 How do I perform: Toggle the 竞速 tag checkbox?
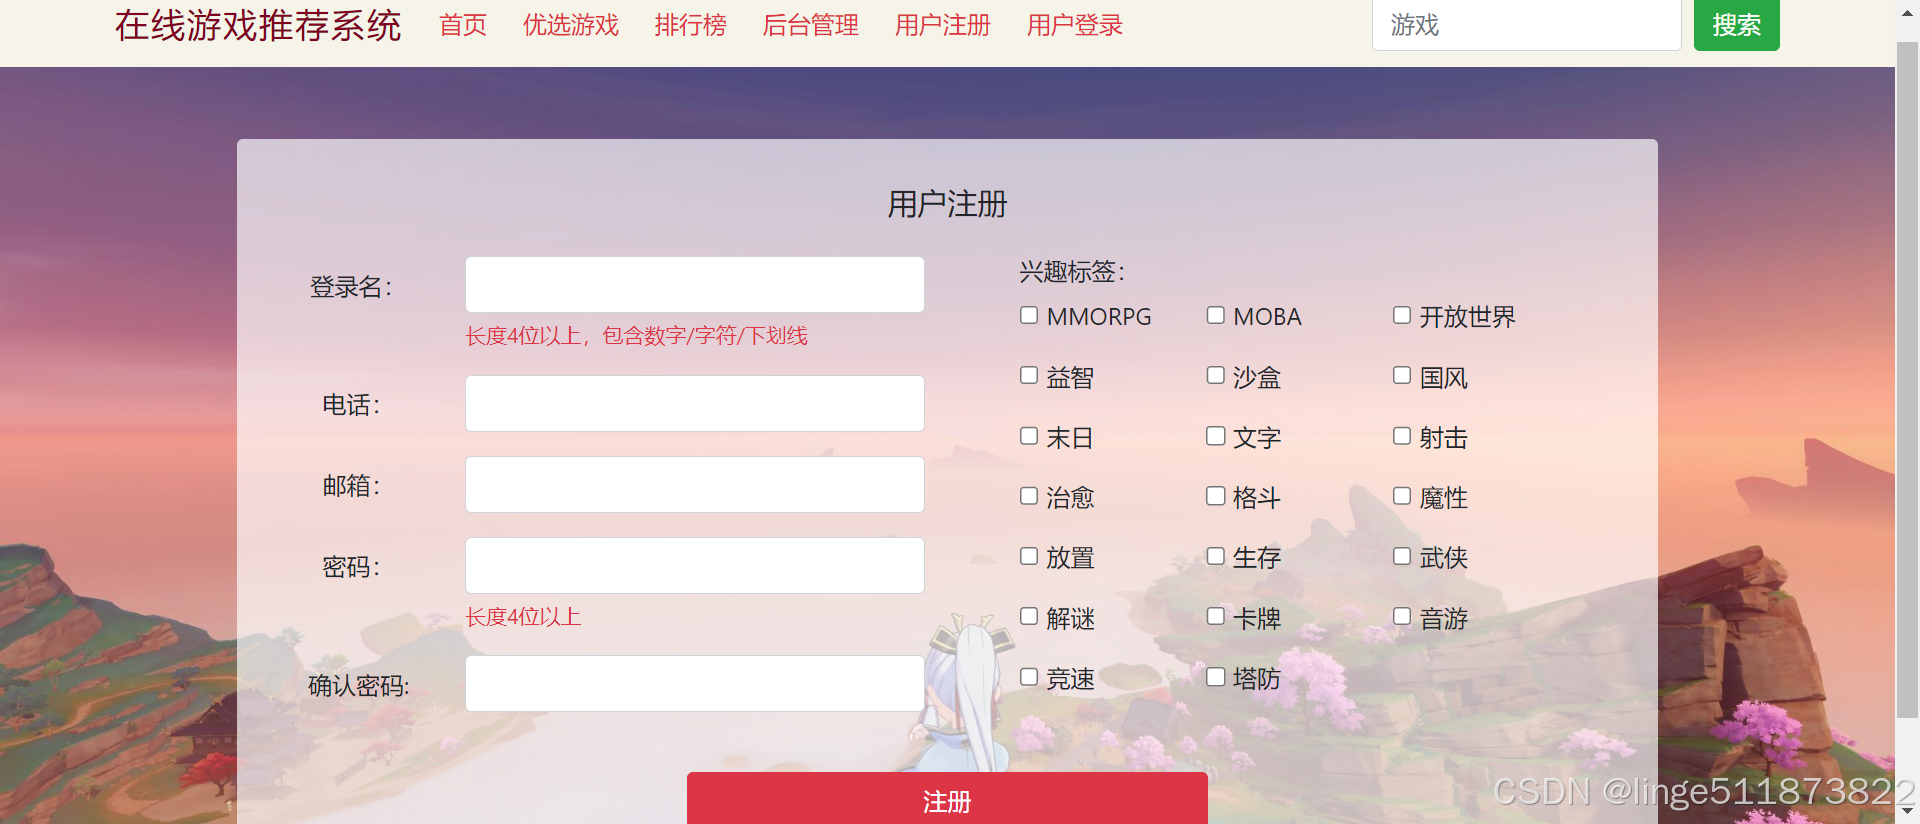pos(1029,677)
